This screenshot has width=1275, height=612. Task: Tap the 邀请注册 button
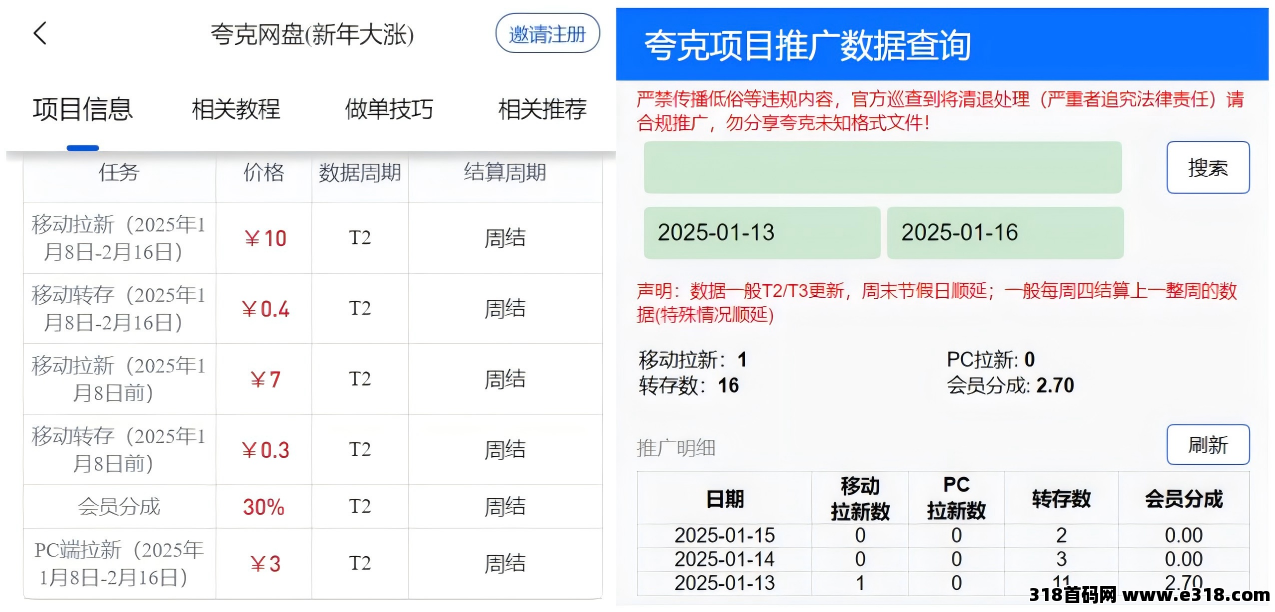tap(547, 34)
